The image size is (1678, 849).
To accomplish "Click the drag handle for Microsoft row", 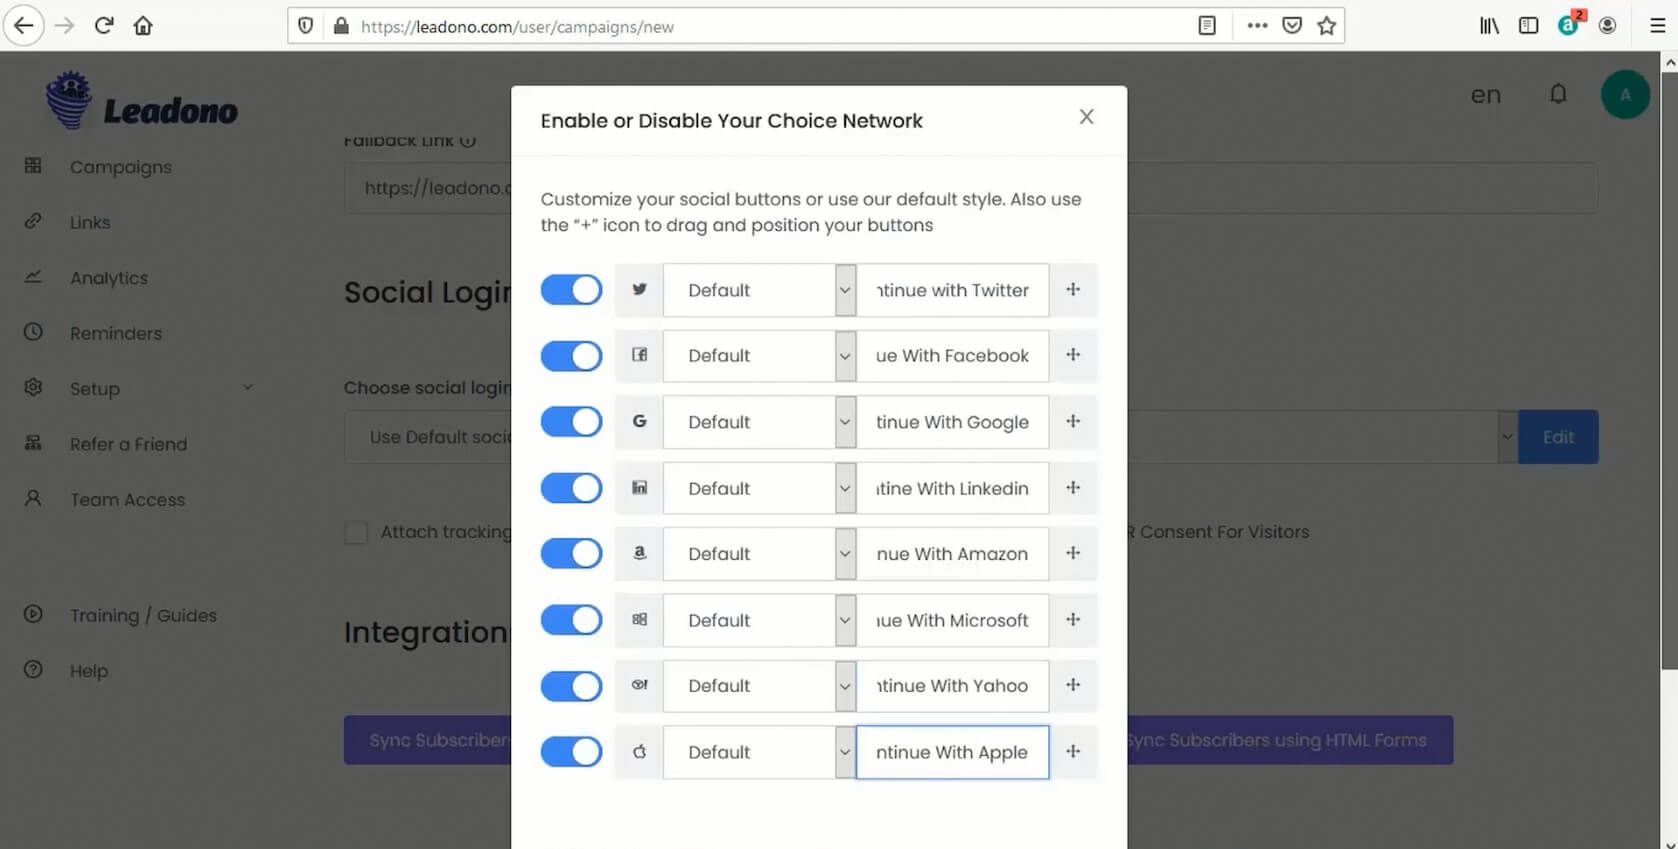I will (x=1073, y=619).
